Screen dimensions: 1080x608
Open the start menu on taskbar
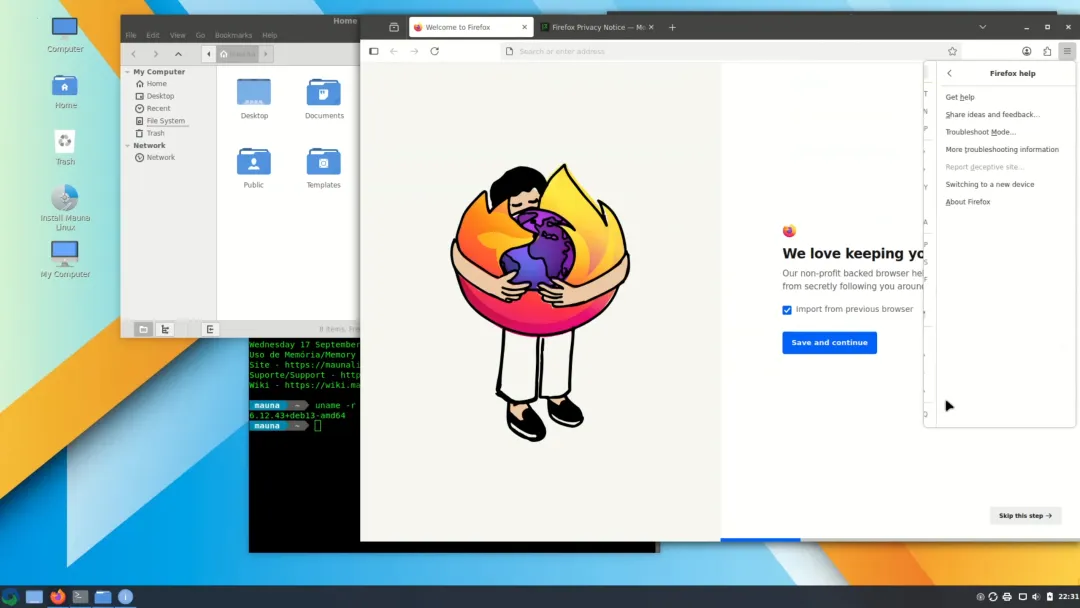[10, 596]
